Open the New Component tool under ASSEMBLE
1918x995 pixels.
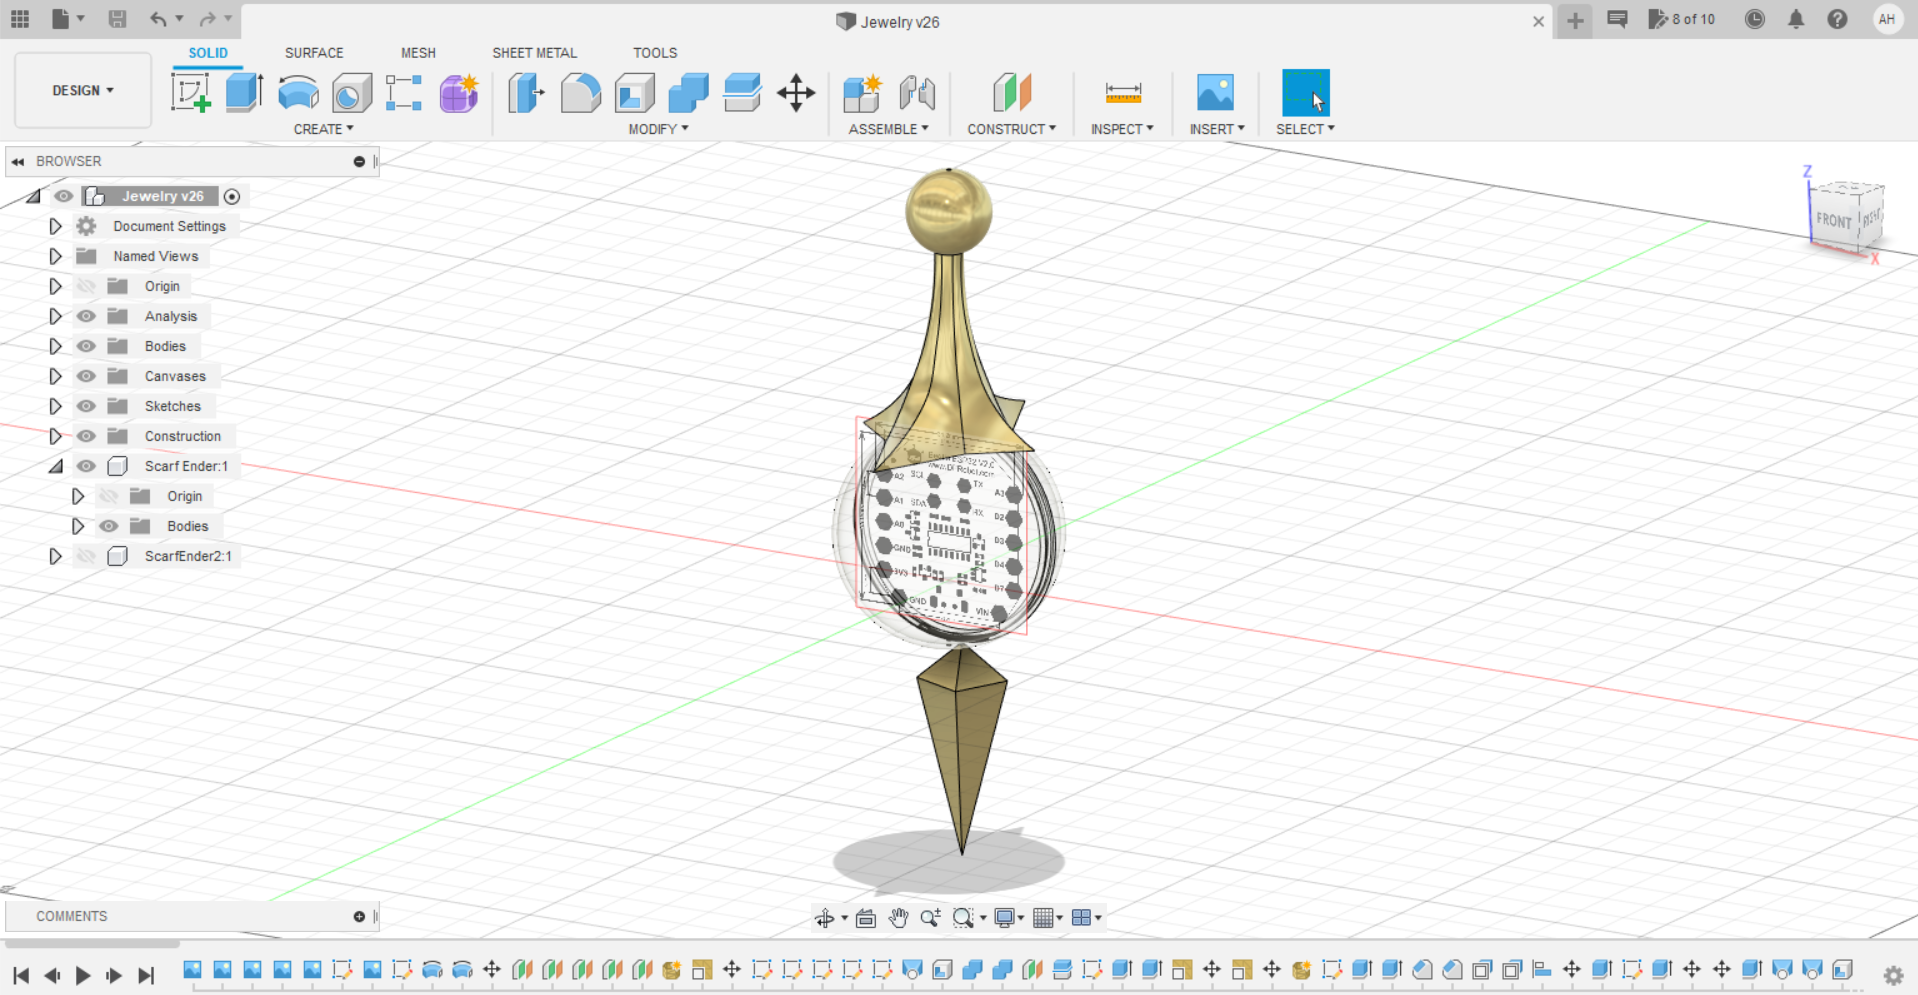861,93
